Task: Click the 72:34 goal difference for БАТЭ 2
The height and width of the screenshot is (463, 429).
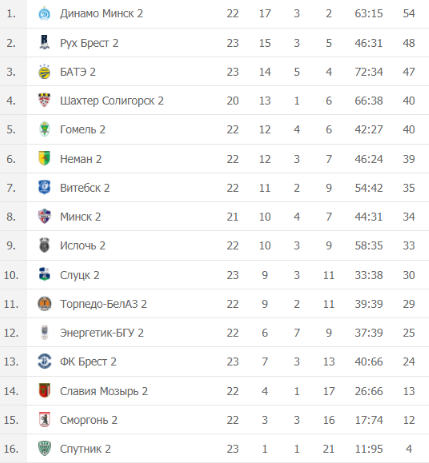Action: point(369,72)
